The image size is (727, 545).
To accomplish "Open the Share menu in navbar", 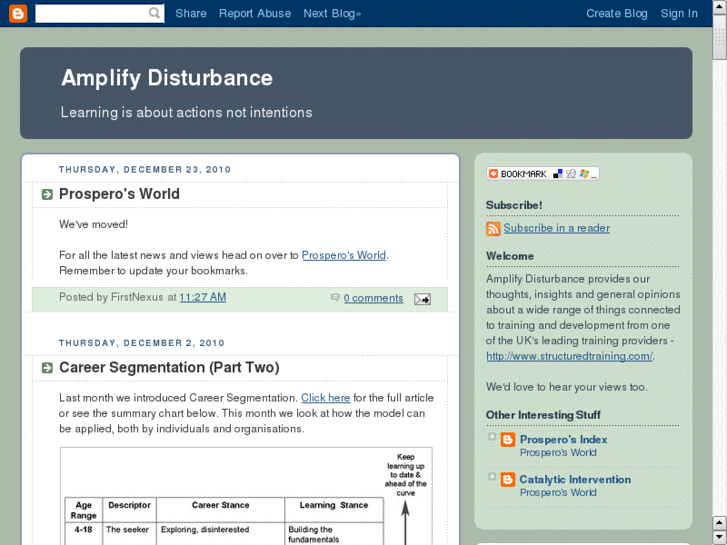I will (x=191, y=13).
